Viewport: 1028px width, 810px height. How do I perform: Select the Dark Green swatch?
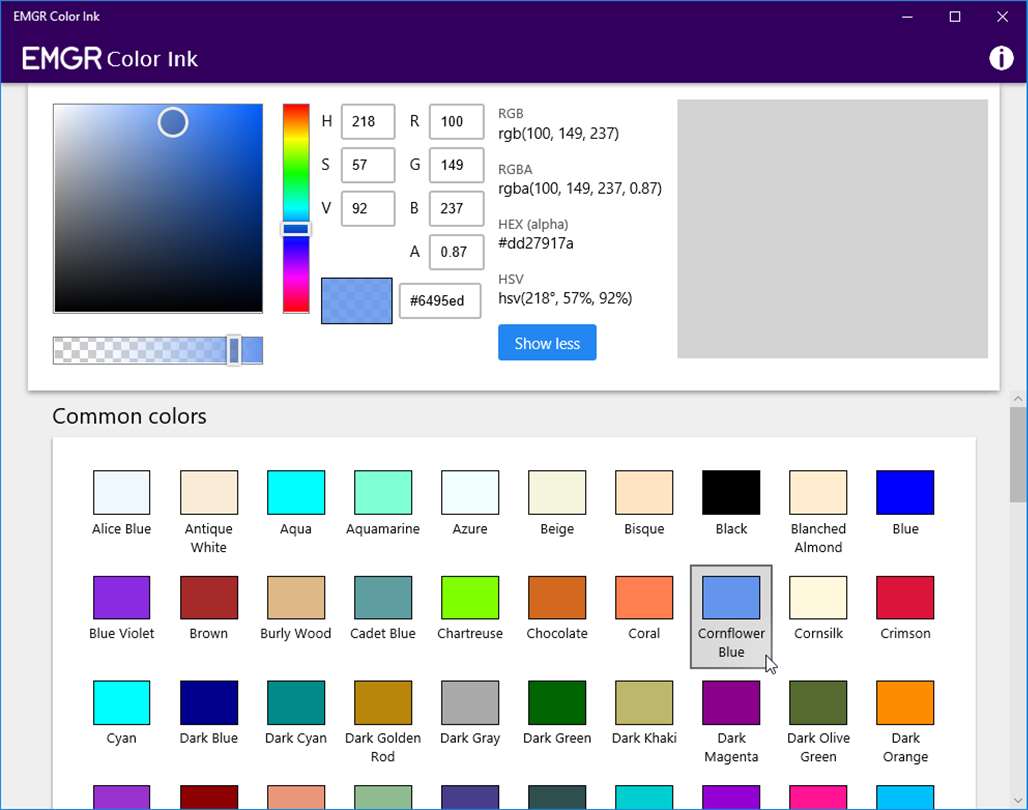click(557, 702)
